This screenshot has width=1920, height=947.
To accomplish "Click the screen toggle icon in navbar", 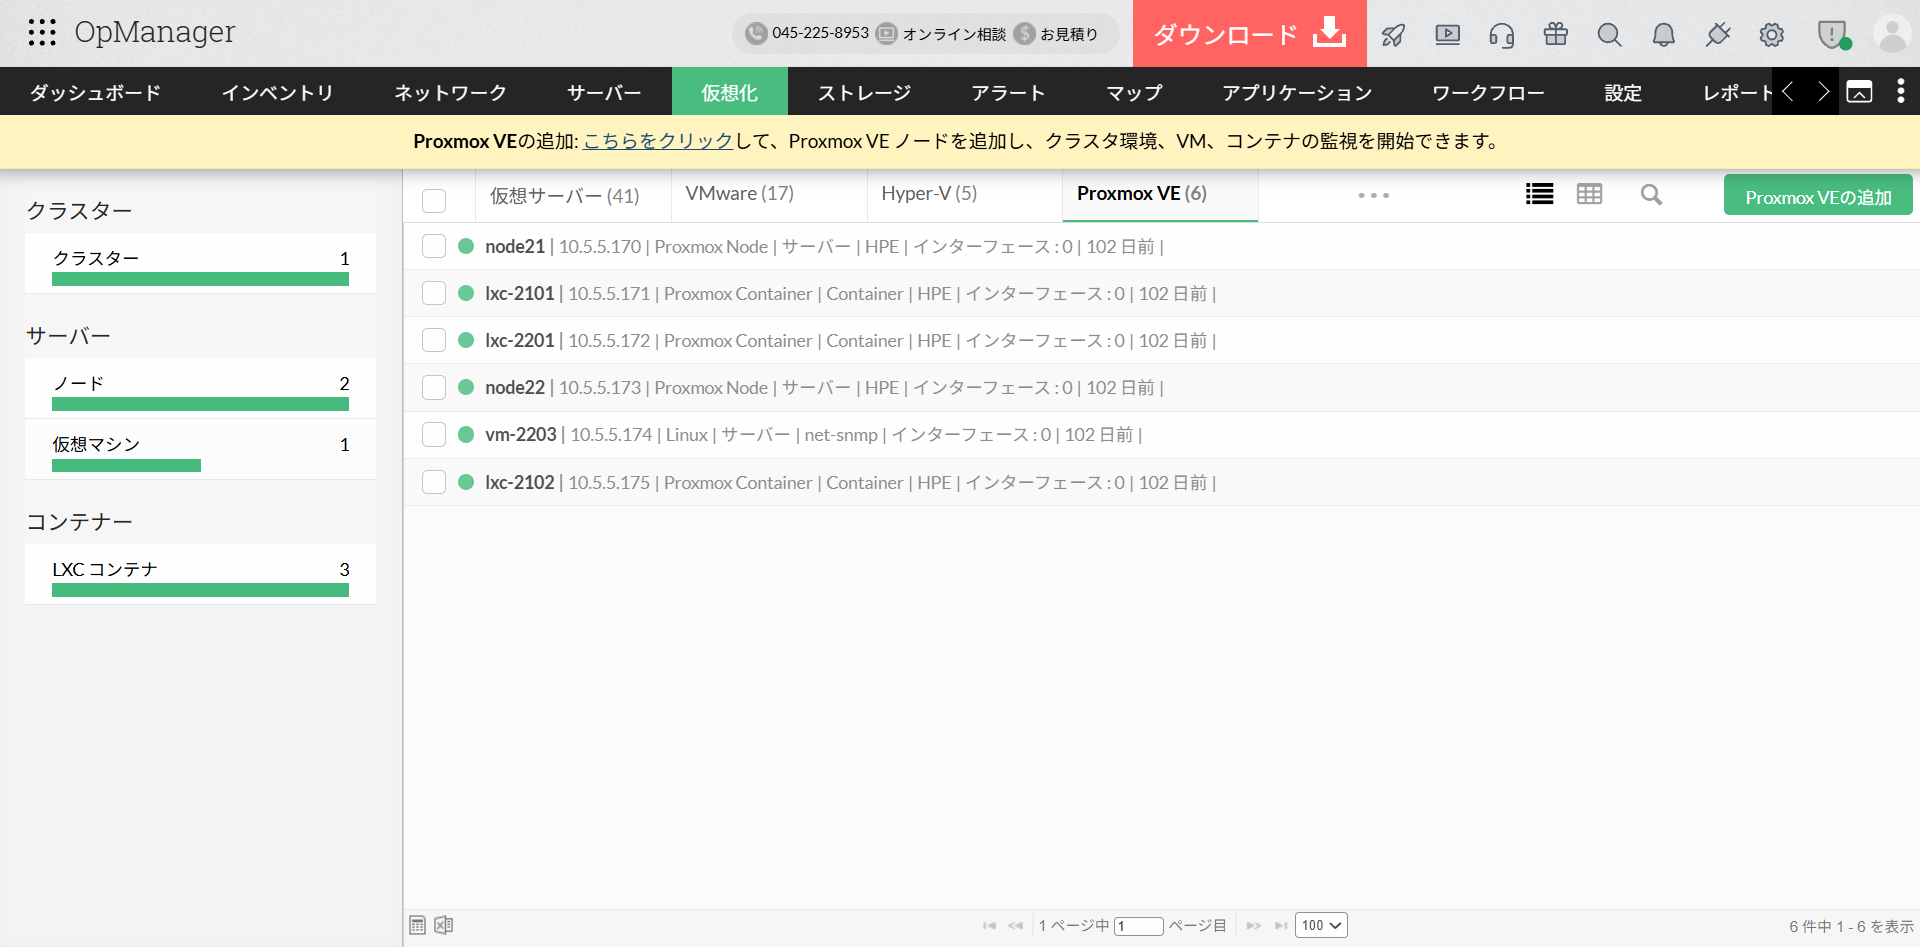I will [x=1859, y=92].
